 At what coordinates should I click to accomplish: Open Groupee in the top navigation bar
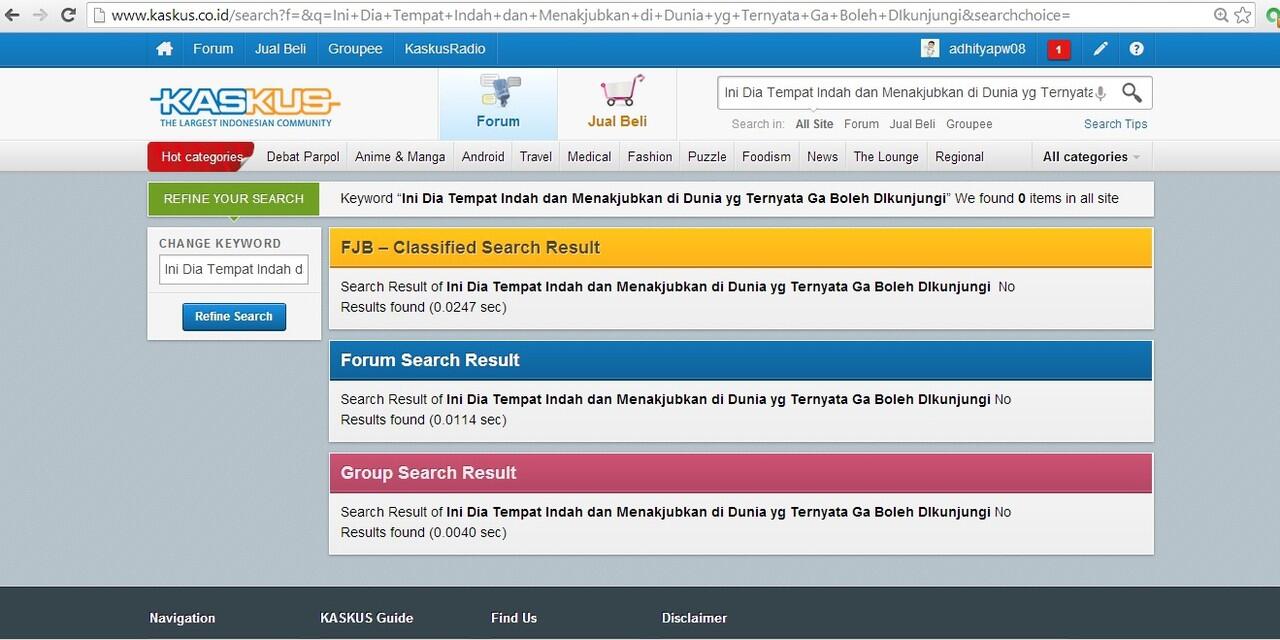[355, 49]
